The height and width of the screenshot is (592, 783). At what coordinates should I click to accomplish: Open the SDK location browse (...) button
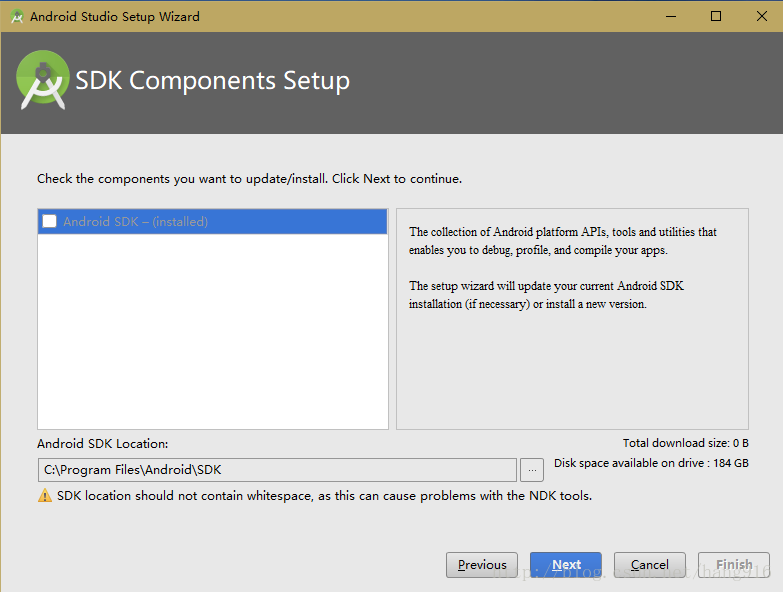coord(532,470)
